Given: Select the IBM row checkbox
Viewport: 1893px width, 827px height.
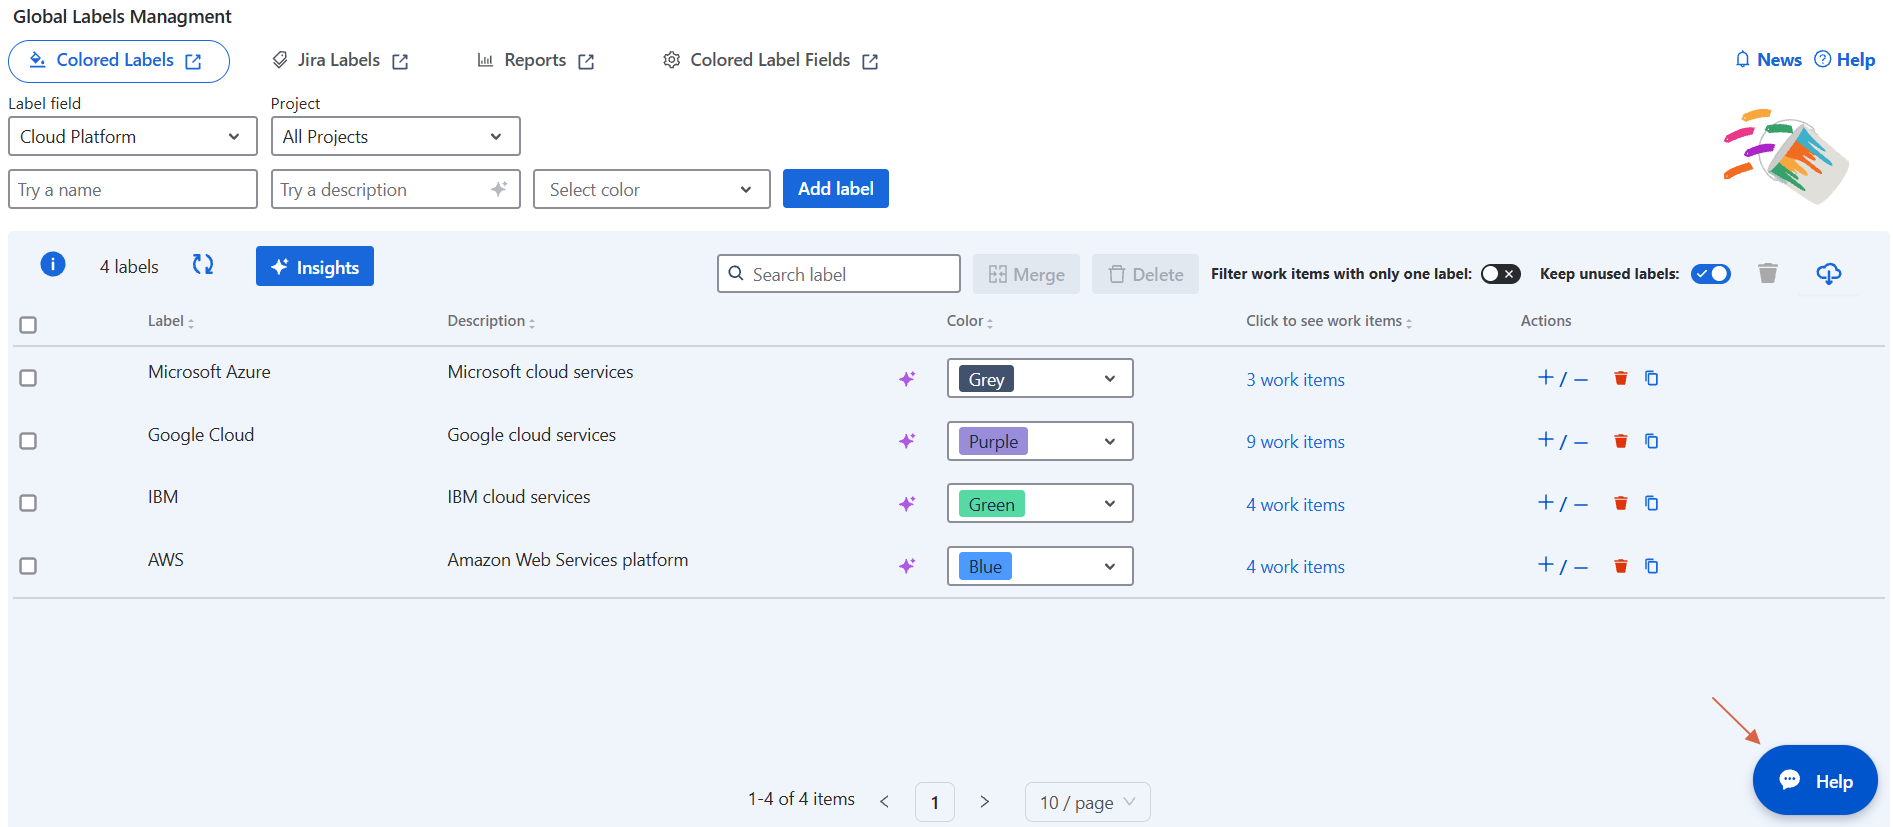Looking at the screenshot, I should coord(28,503).
